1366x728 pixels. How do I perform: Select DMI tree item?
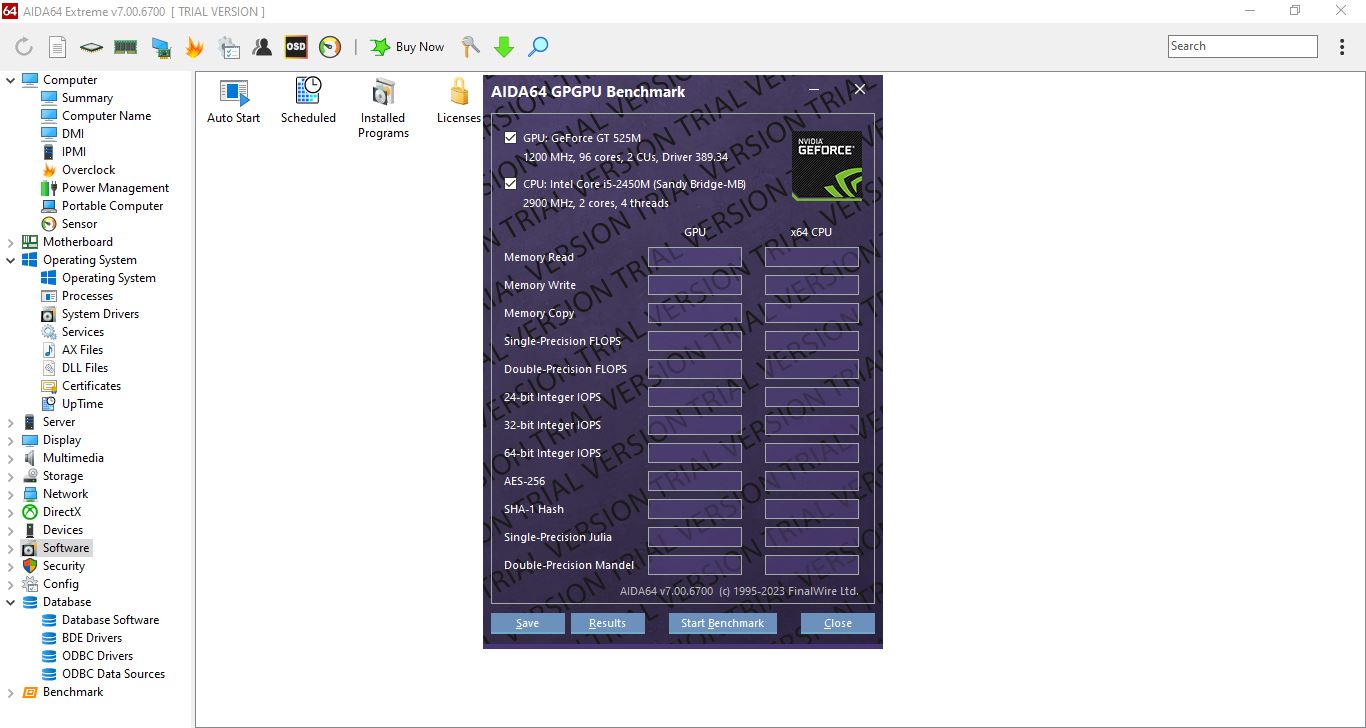coord(73,134)
